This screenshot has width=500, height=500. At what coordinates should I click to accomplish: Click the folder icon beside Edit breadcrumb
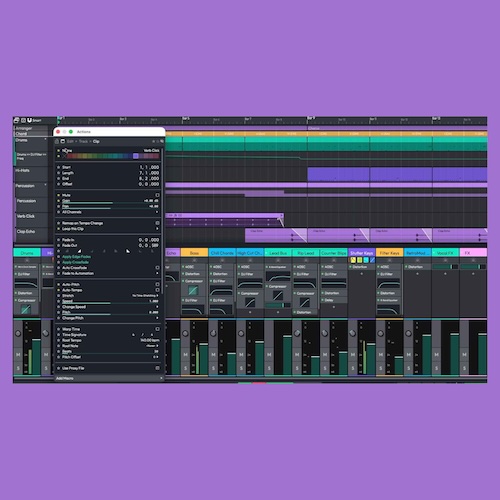[62, 141]
